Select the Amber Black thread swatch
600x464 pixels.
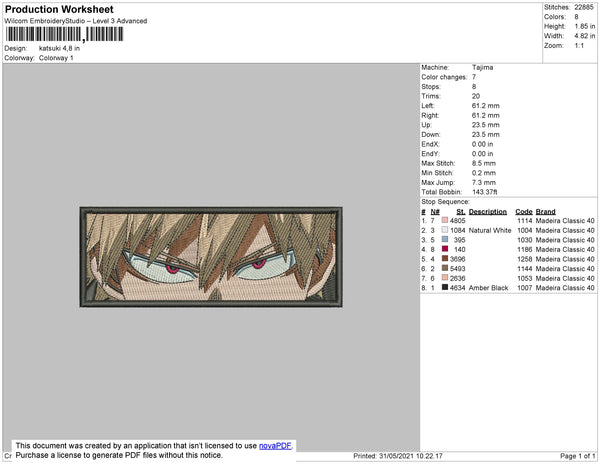pos(445,287)
